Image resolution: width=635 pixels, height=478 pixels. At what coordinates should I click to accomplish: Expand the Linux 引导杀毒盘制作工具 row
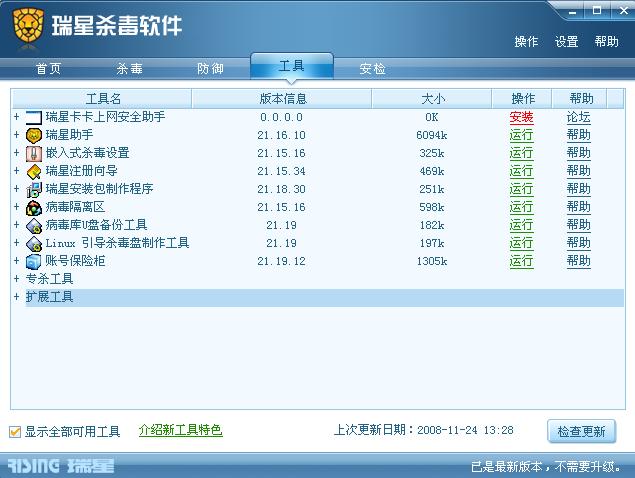(16, 243)
